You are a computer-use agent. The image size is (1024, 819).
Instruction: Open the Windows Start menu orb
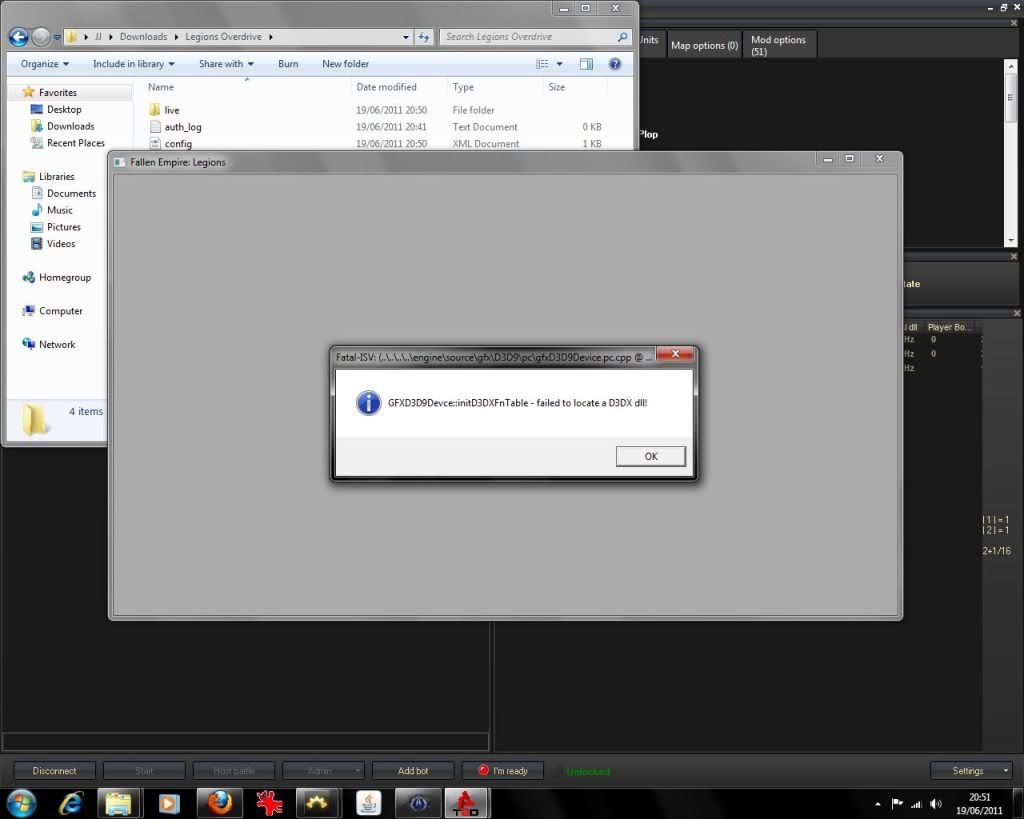(22, 803)
